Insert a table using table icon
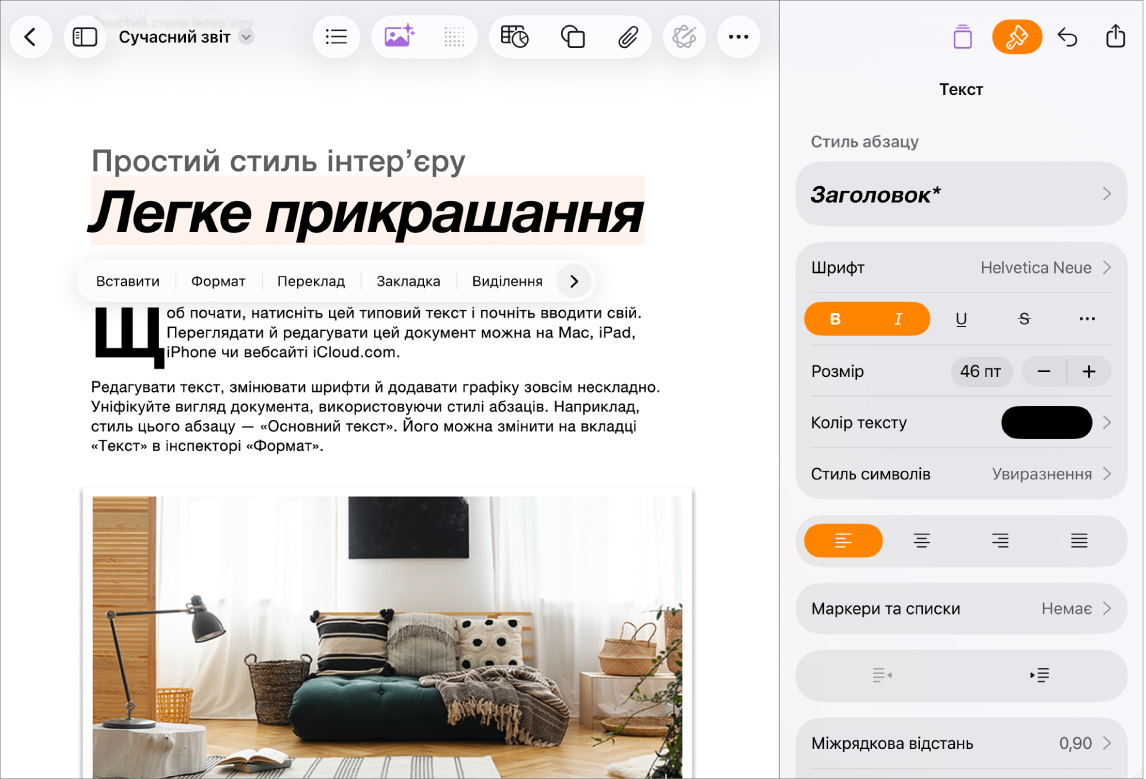 click(x=515, y=37)
